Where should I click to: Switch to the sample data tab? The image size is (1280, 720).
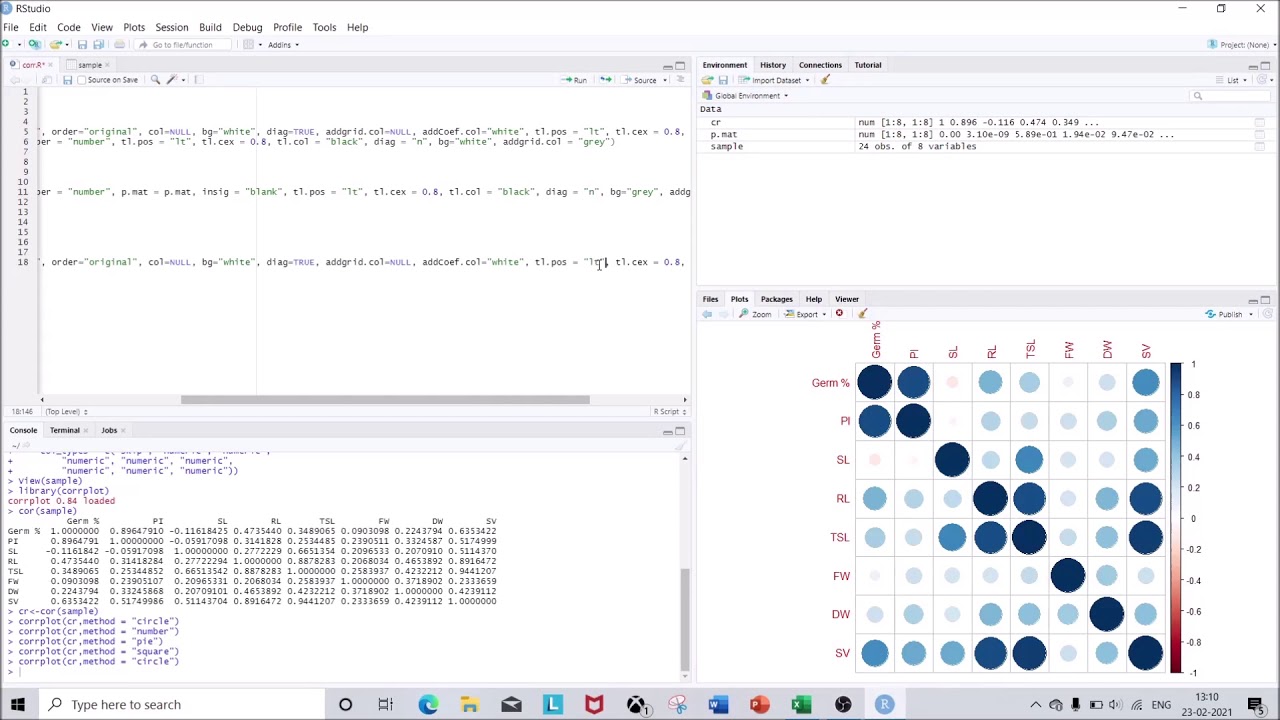point(89,65)
